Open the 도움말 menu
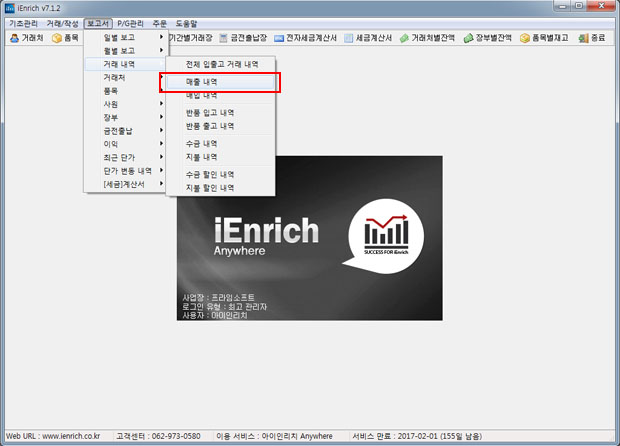 188,22
